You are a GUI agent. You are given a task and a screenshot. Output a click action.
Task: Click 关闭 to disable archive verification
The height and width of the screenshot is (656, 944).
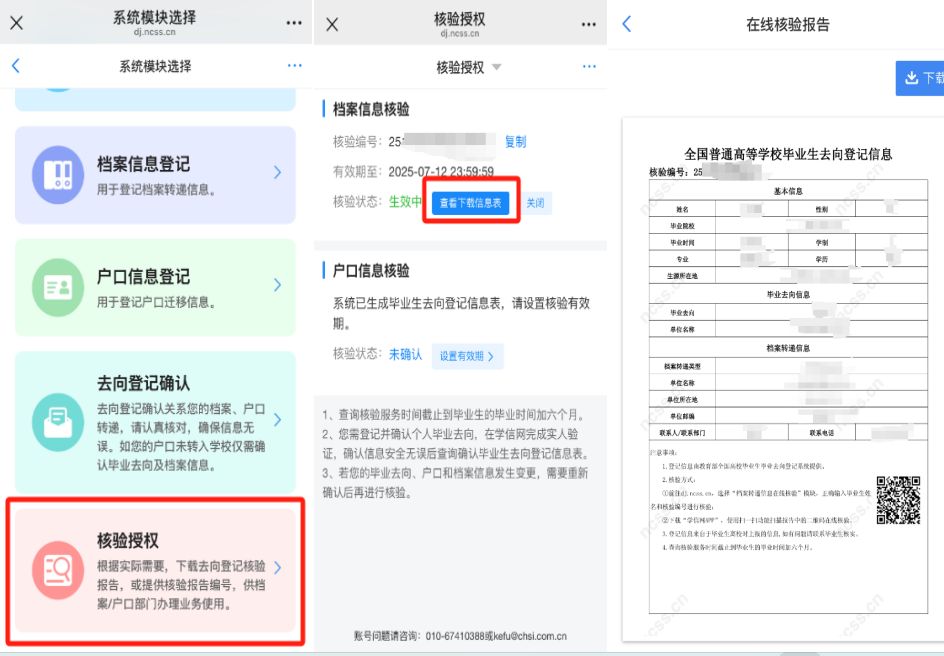536,203
